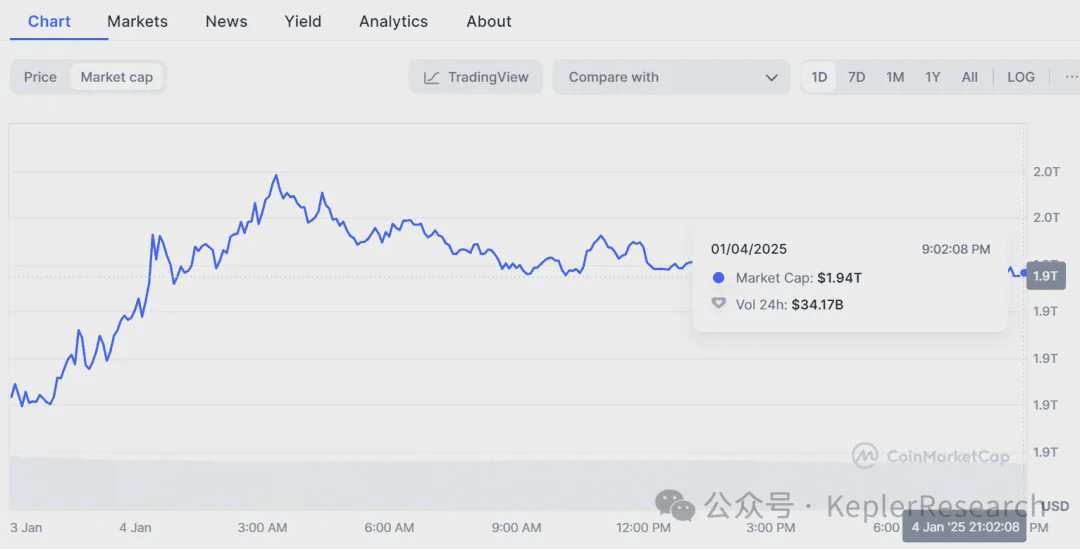
Task: Click the 1.9T current value label
Action: pyautogui.click(x=1045, y=275)
